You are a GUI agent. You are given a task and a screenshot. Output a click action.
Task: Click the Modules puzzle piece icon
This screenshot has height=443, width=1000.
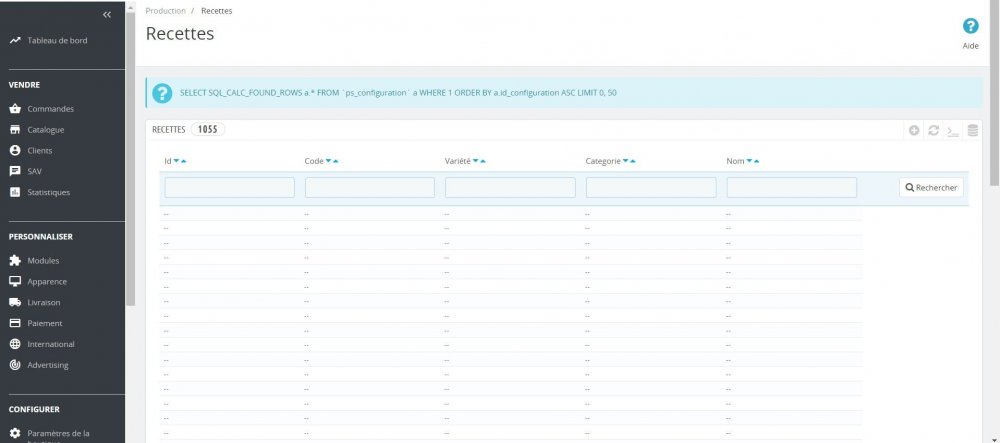[x=15, y=261]
